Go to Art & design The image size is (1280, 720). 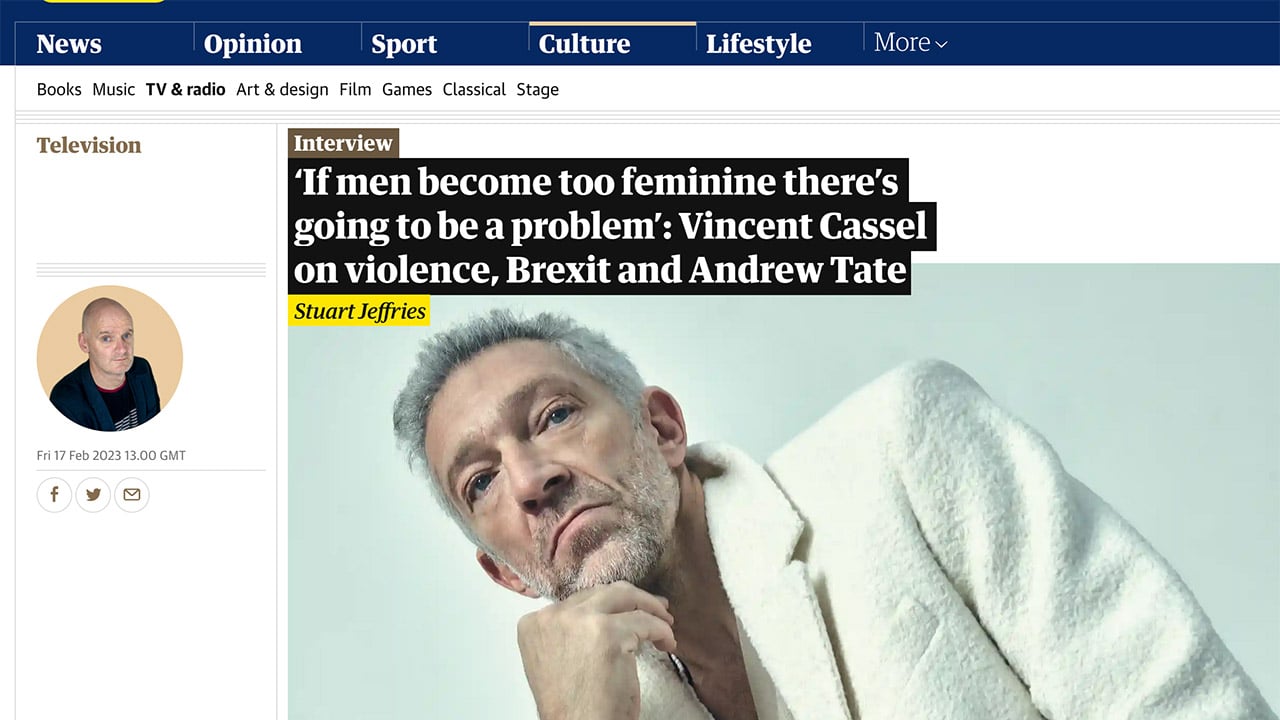282,89
